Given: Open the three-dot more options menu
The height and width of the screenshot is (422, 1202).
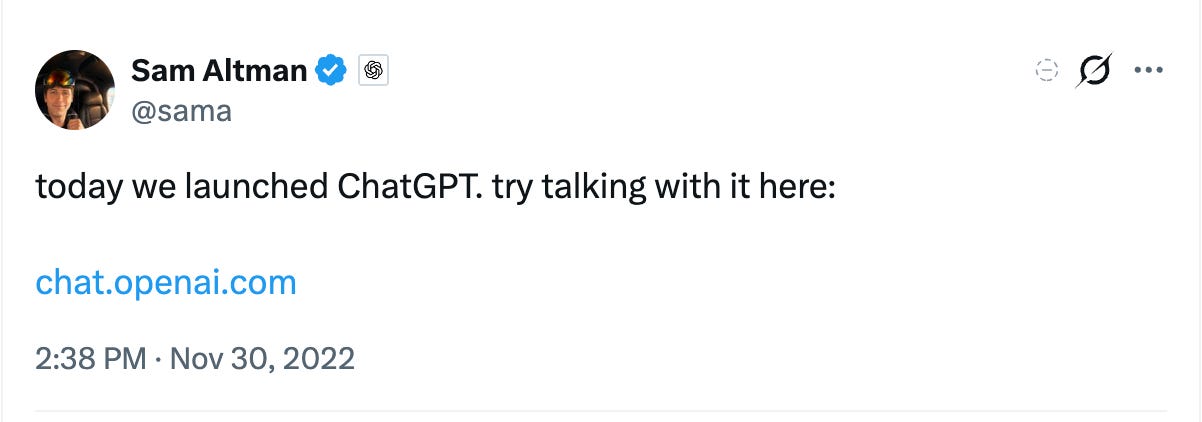Looking at the screenshot, I should tap(1148, 71).
